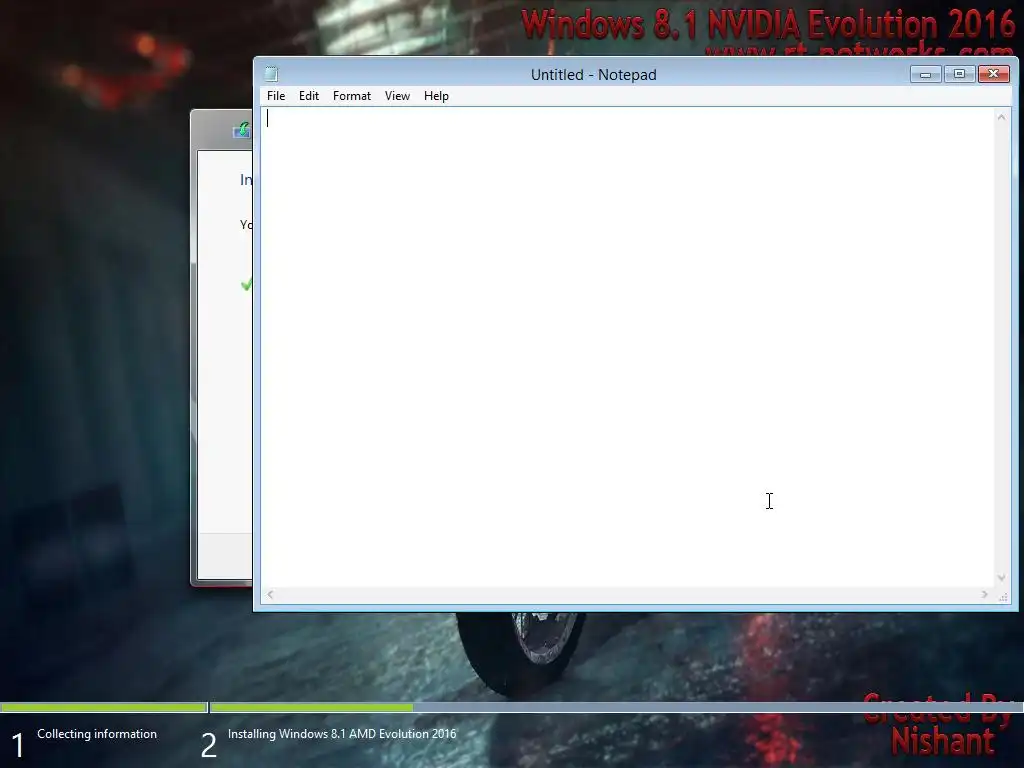Close the Untitled Notepad window
Screen dimensions: 1024x768
[993, 74]
